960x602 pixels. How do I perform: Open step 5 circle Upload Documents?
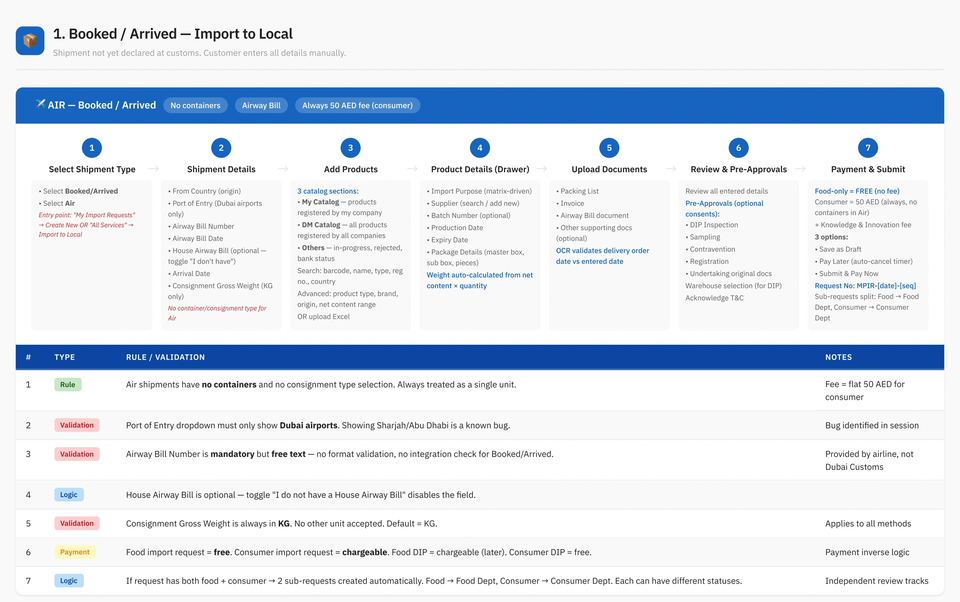click(609, 148)
